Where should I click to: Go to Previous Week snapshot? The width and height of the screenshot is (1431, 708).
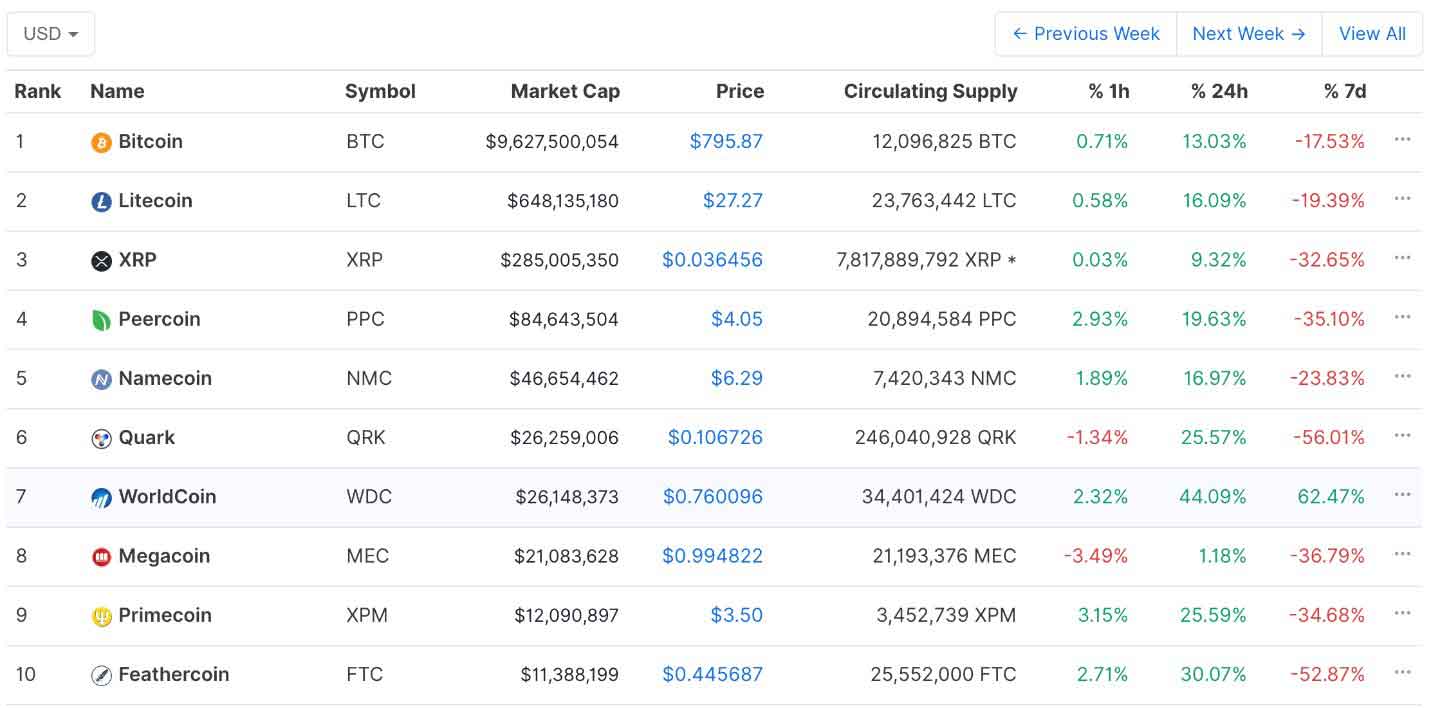(1086, 34)
